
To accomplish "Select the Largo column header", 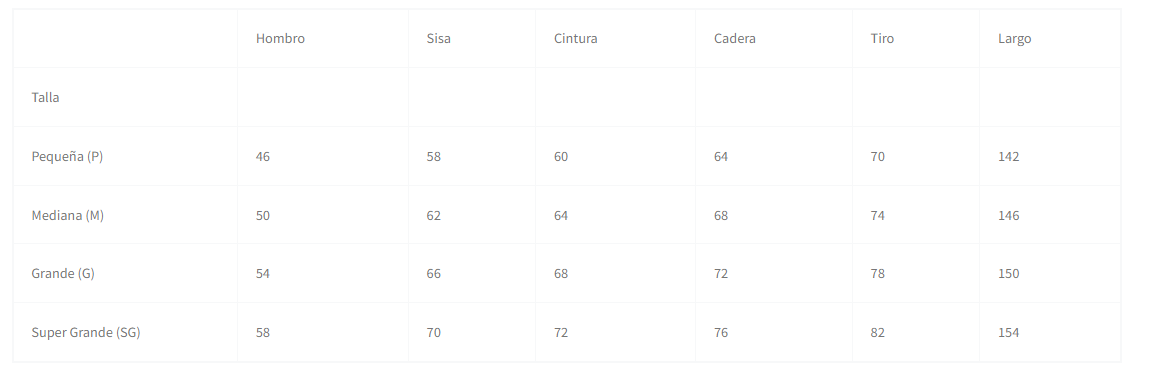I will click(1014, 39).
